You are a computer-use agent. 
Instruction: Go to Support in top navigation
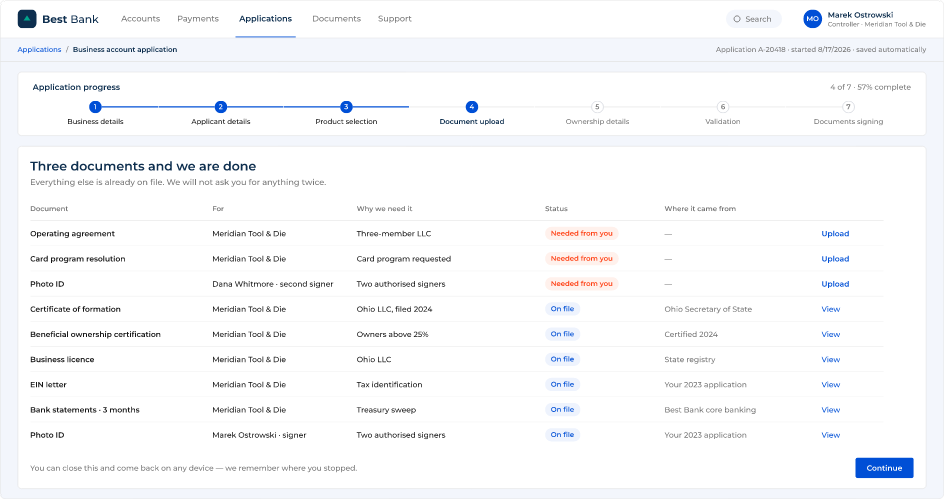click(395, 19)
